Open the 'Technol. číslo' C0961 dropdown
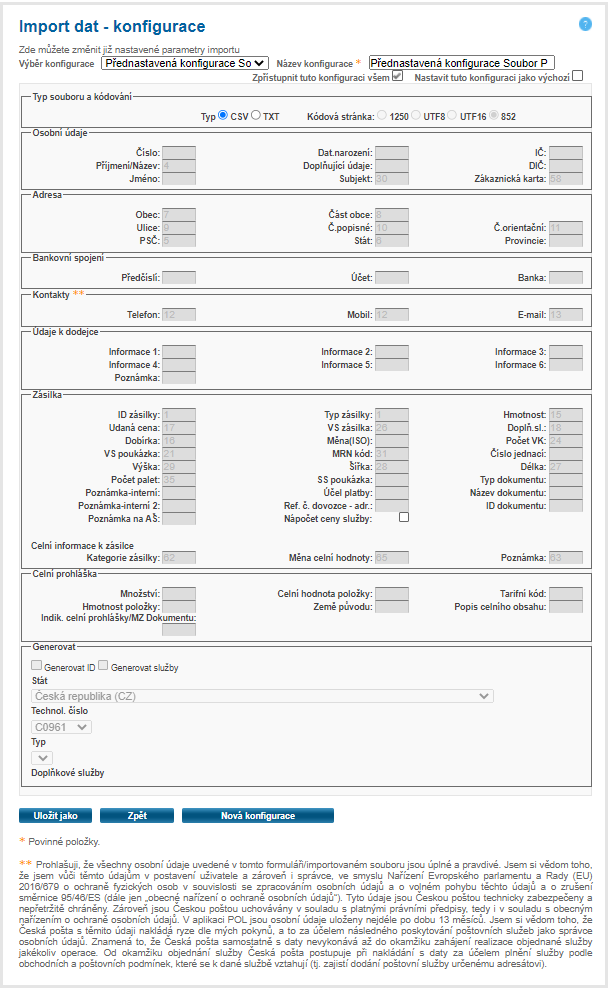Screen dimensions: 611x990 (x=61, y=727)
